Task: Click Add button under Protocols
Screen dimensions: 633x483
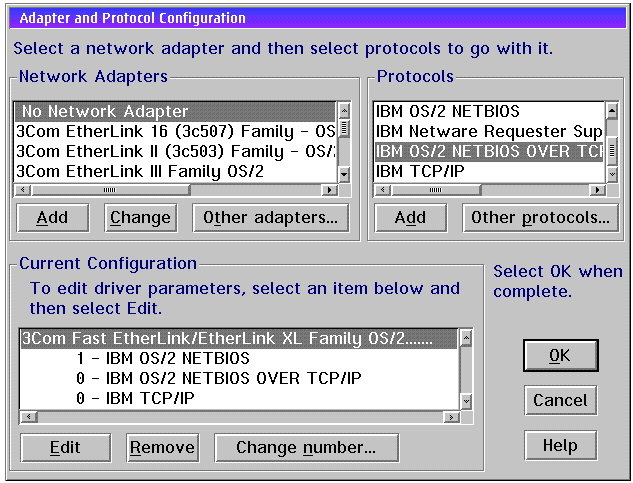Action: (410, 218)
